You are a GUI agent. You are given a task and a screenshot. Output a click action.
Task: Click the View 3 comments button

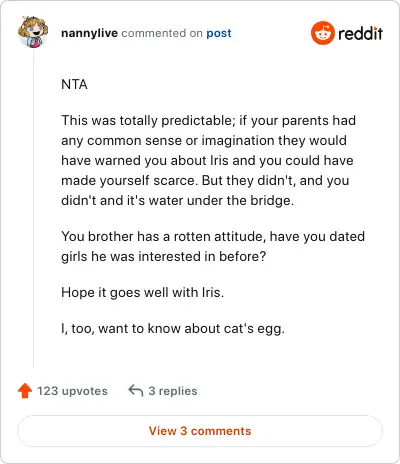[x=200, y=431]
